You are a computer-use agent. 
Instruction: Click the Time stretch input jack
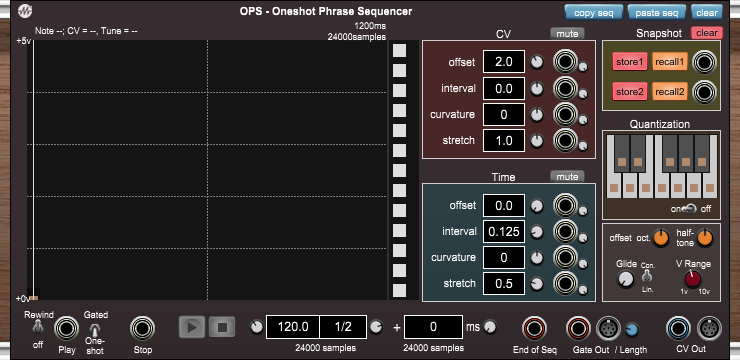pos(565,284)
